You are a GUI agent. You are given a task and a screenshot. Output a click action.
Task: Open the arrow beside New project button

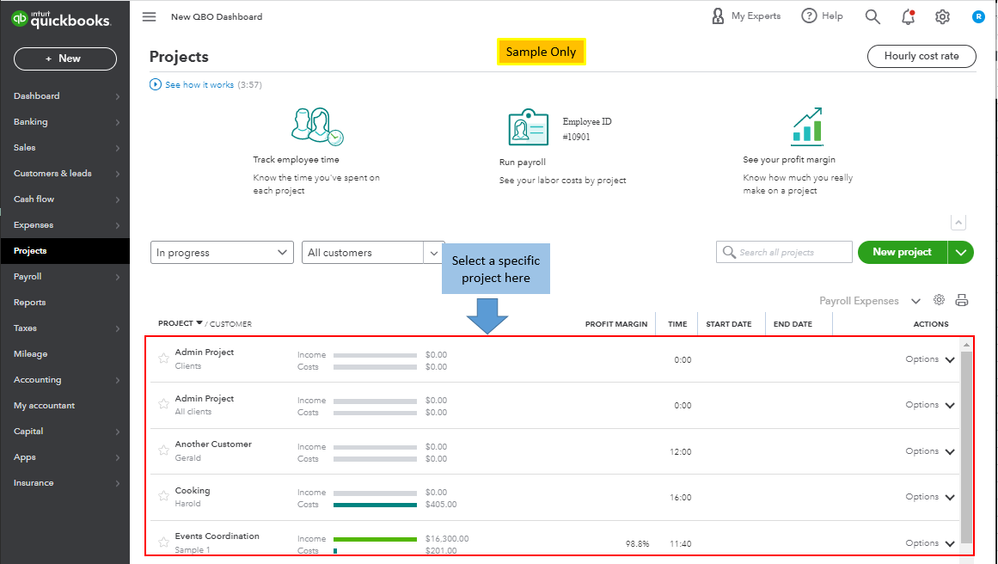click(961, 253)
